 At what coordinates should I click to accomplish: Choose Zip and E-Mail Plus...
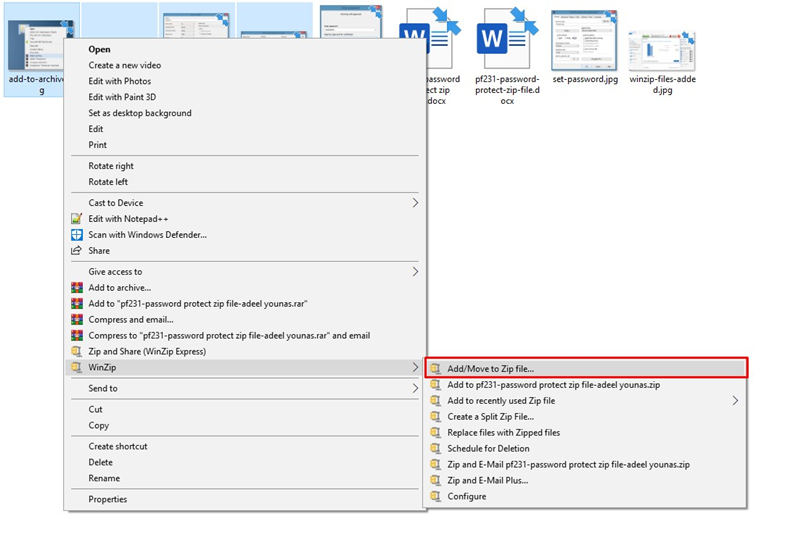488,480
